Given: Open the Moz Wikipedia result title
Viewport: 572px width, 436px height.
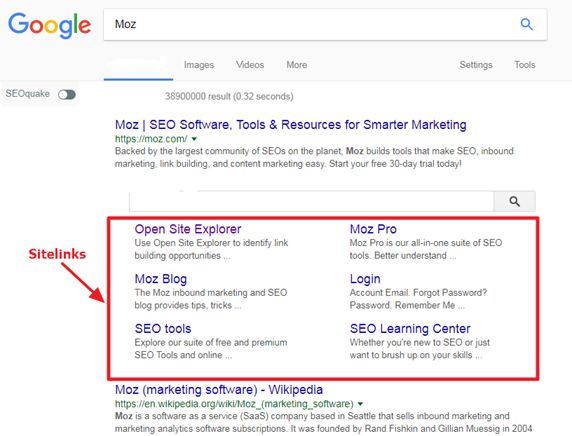Looking at the screenshot, I should (x=219, y=390).
